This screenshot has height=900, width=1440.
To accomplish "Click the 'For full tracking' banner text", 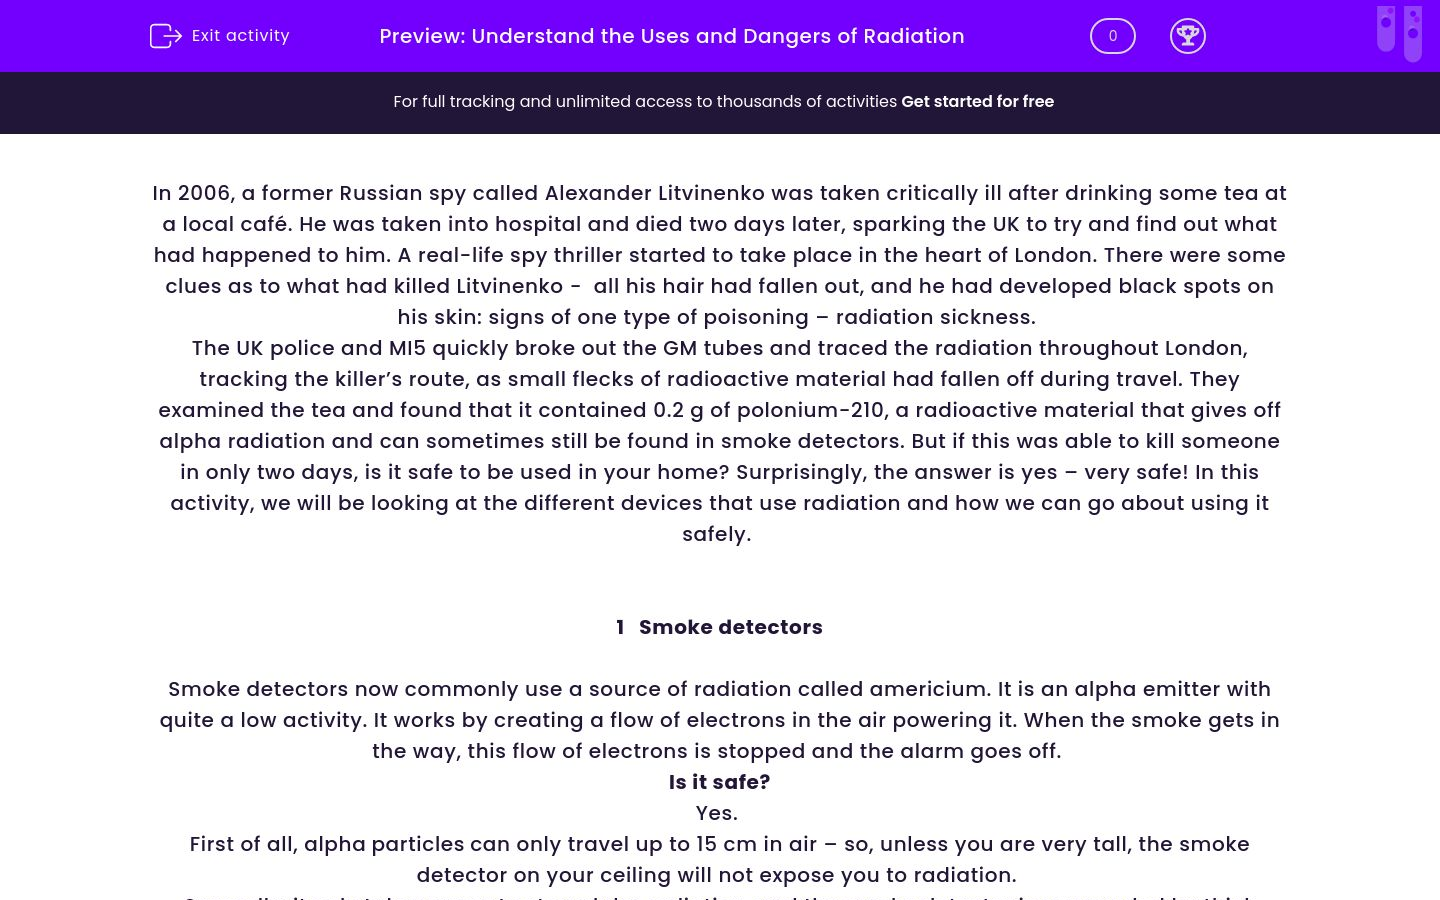I will (x=645, y=102).
